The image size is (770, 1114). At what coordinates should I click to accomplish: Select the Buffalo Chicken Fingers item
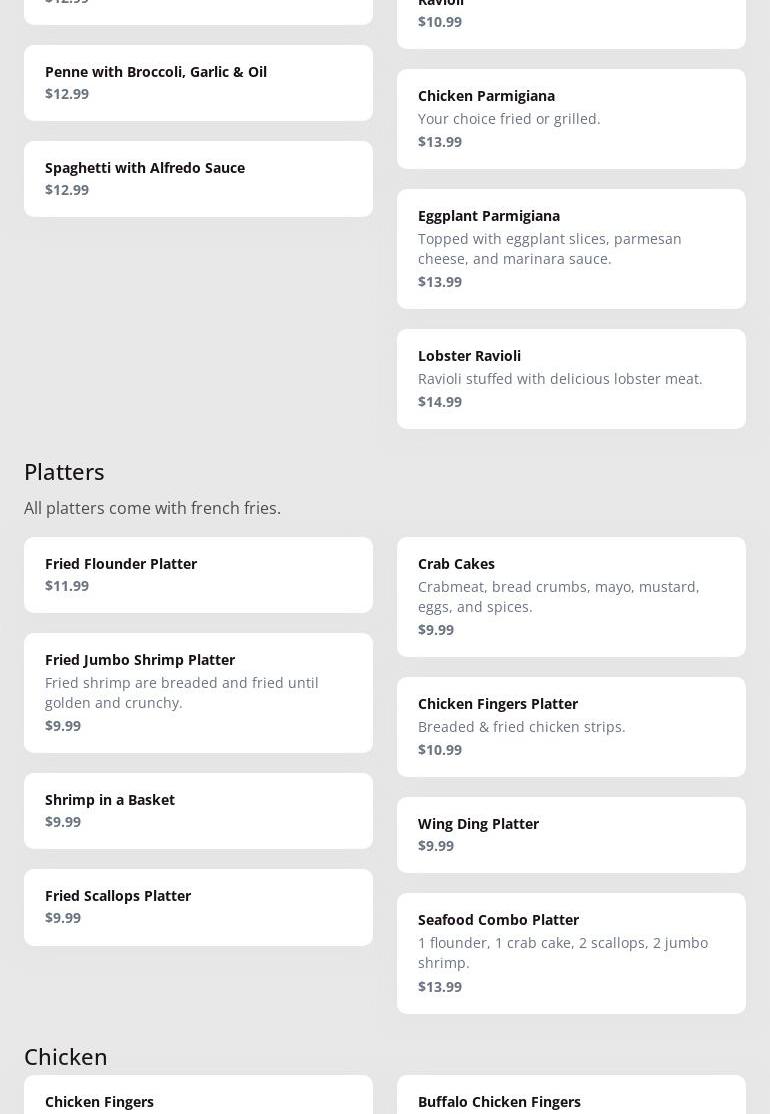coord(571,1096)
